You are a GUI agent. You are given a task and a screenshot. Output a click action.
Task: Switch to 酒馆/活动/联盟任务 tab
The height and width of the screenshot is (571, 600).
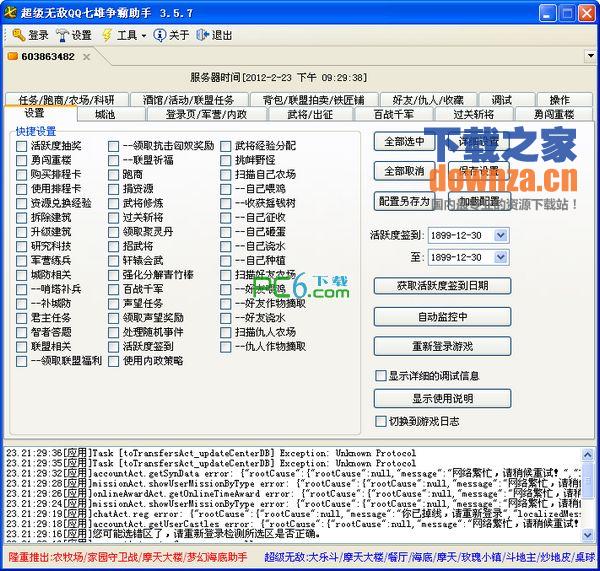click(x=189, y=100)
